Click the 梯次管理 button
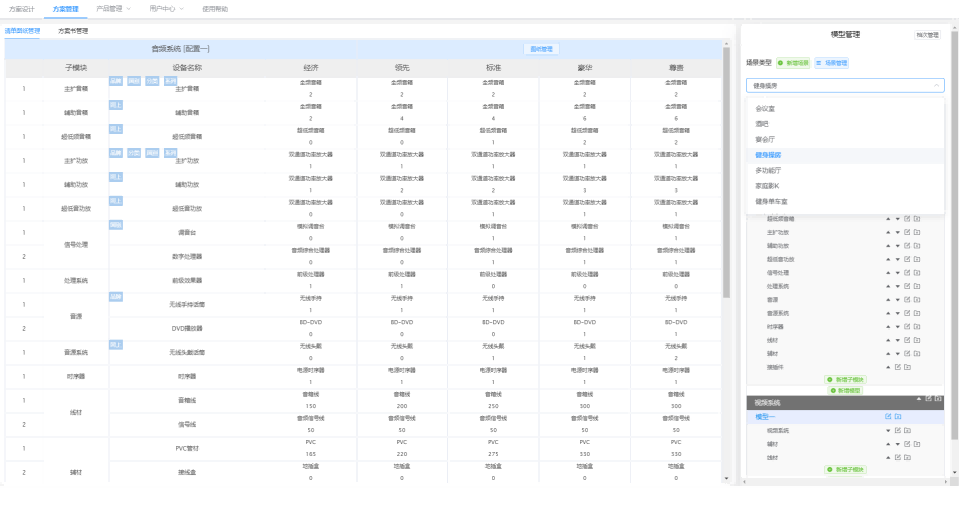This screenshot has width=959, height=508. pos(927,35)
